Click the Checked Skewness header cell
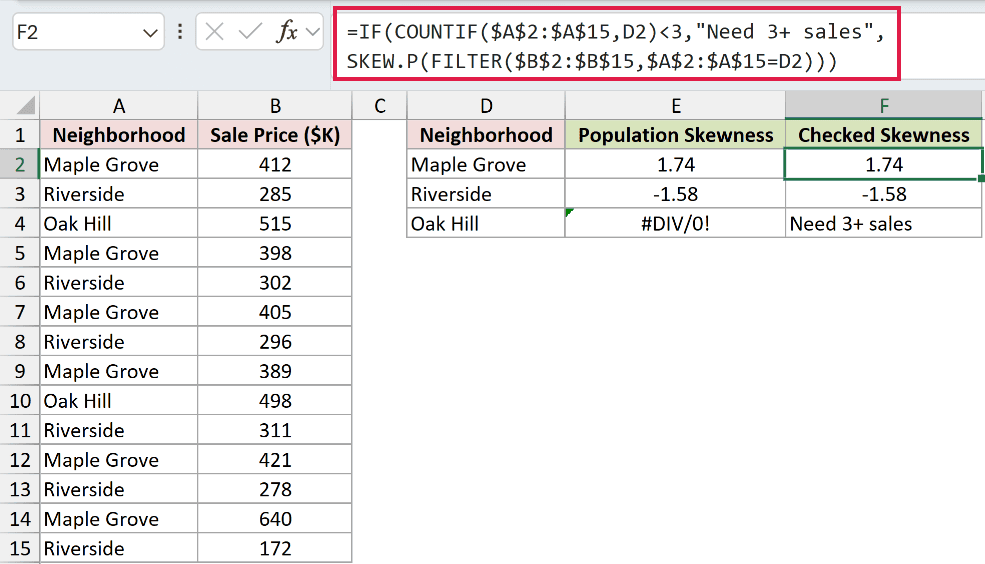 883,135
